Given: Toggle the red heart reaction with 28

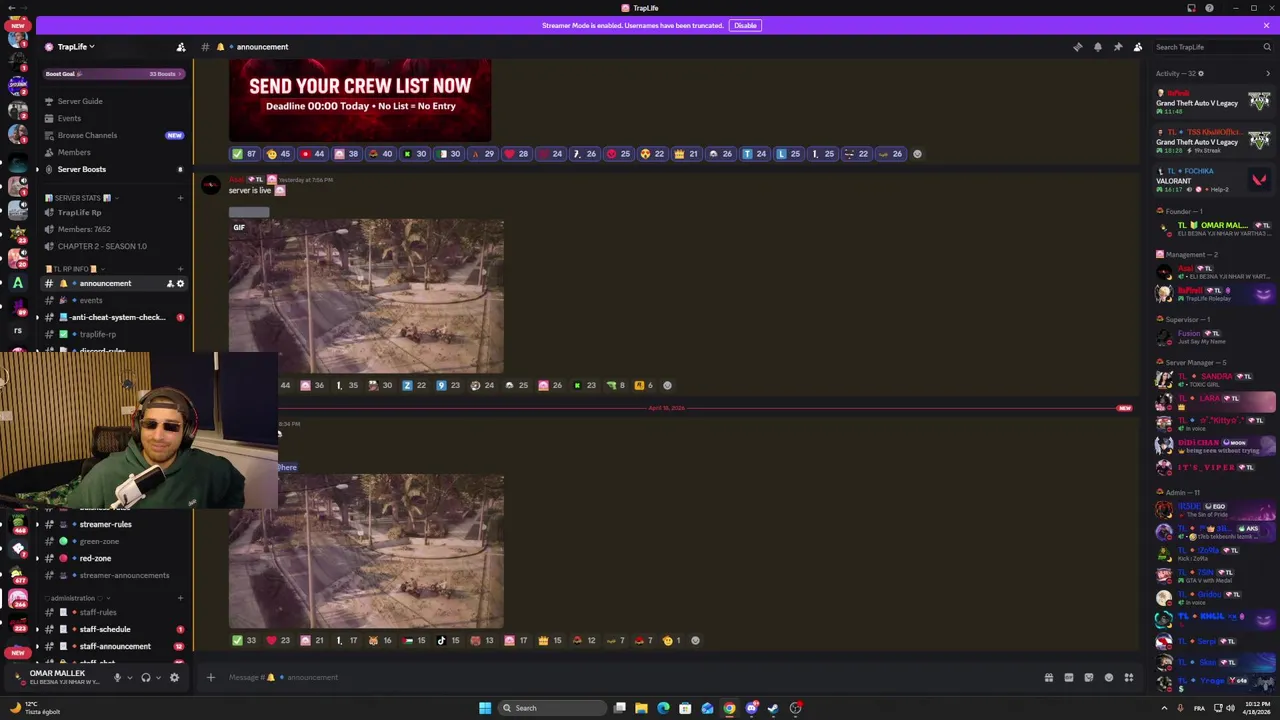Looking at the screenshot, I should 516,154.
